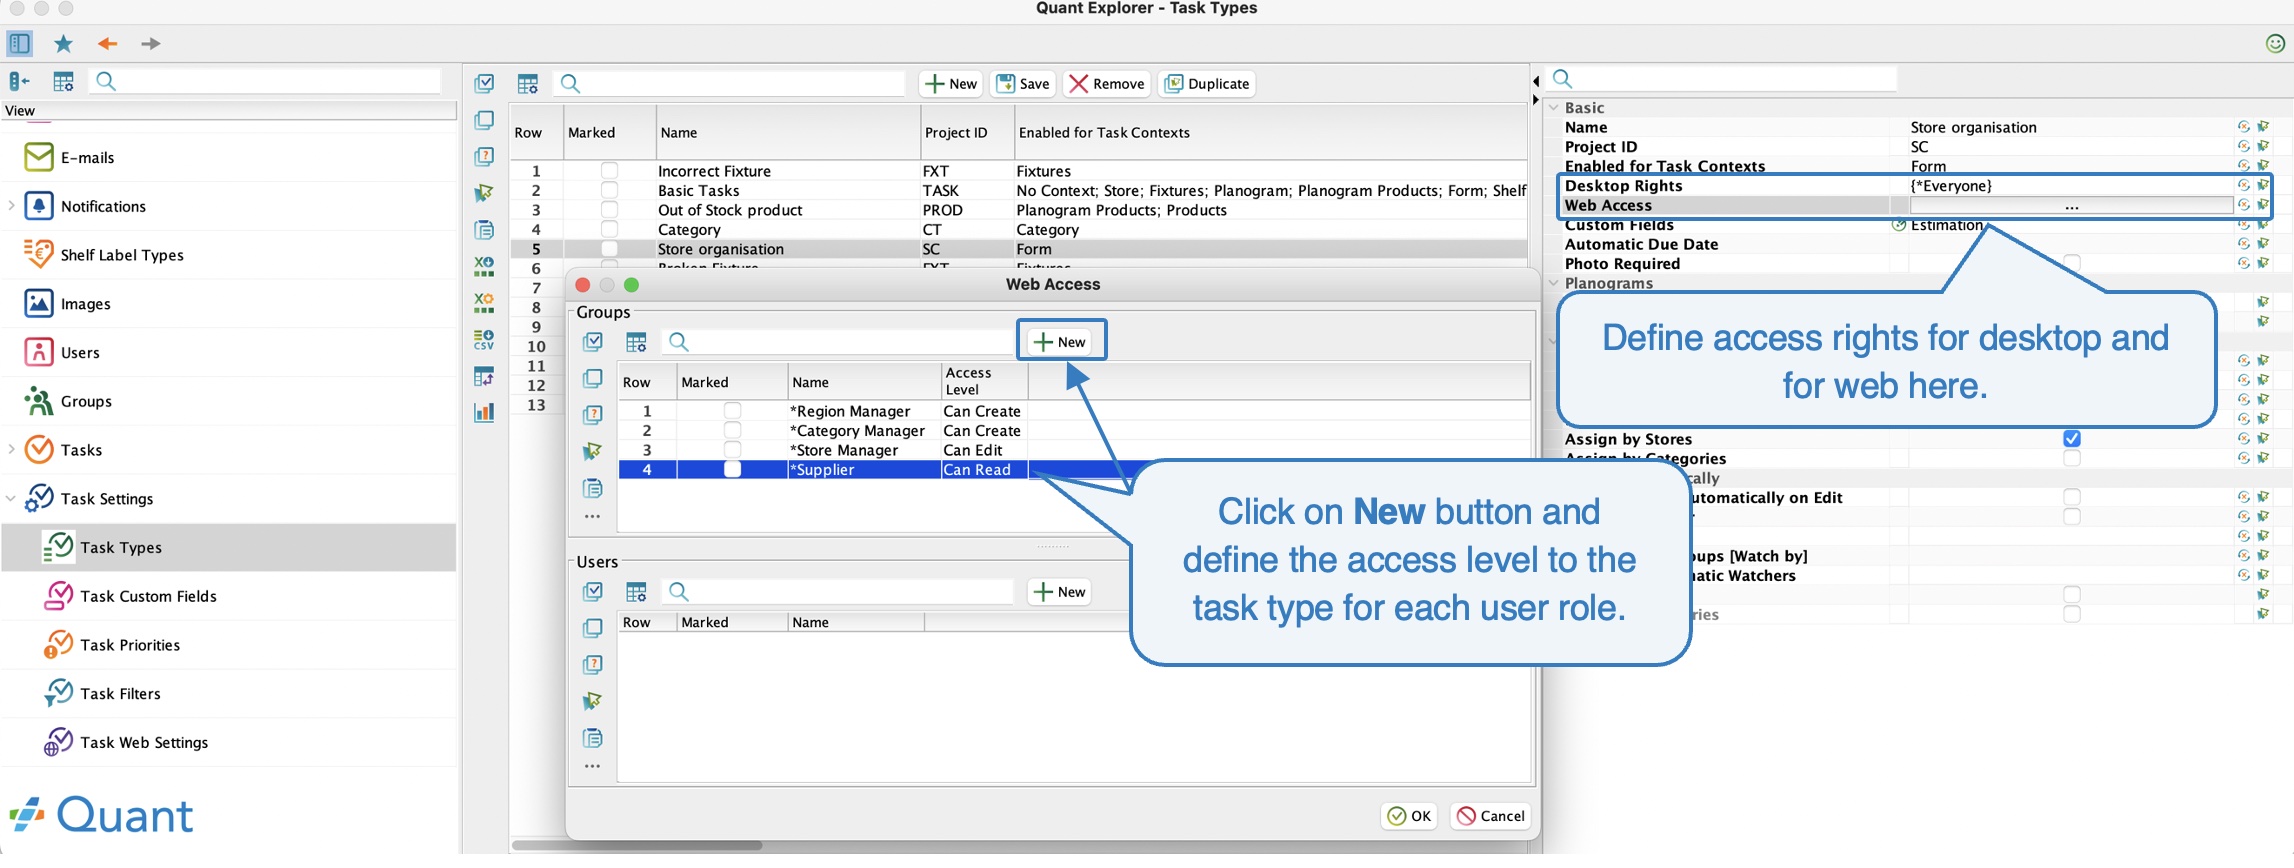This screenshot has width=2294, height=868.
Task: Mark the Category row checkbox
Action: [609, 229]
